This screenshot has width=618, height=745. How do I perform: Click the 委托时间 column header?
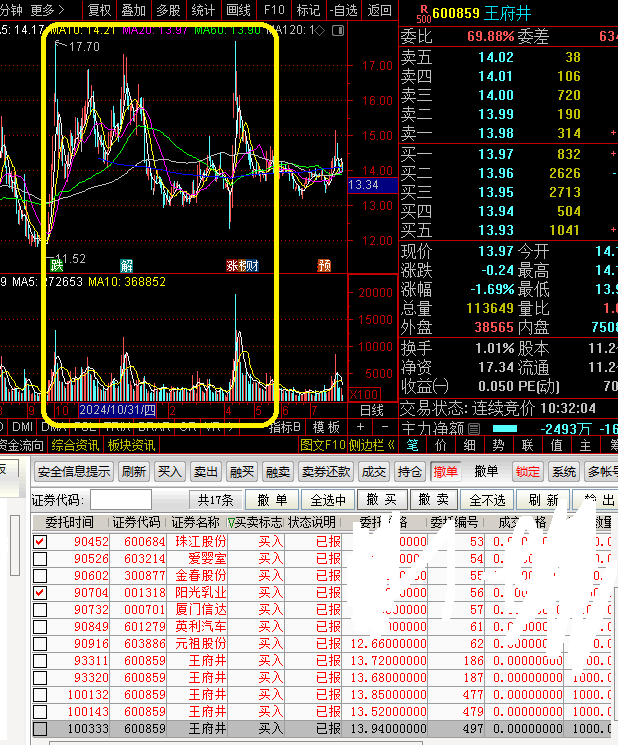click(x=69, y=523)
